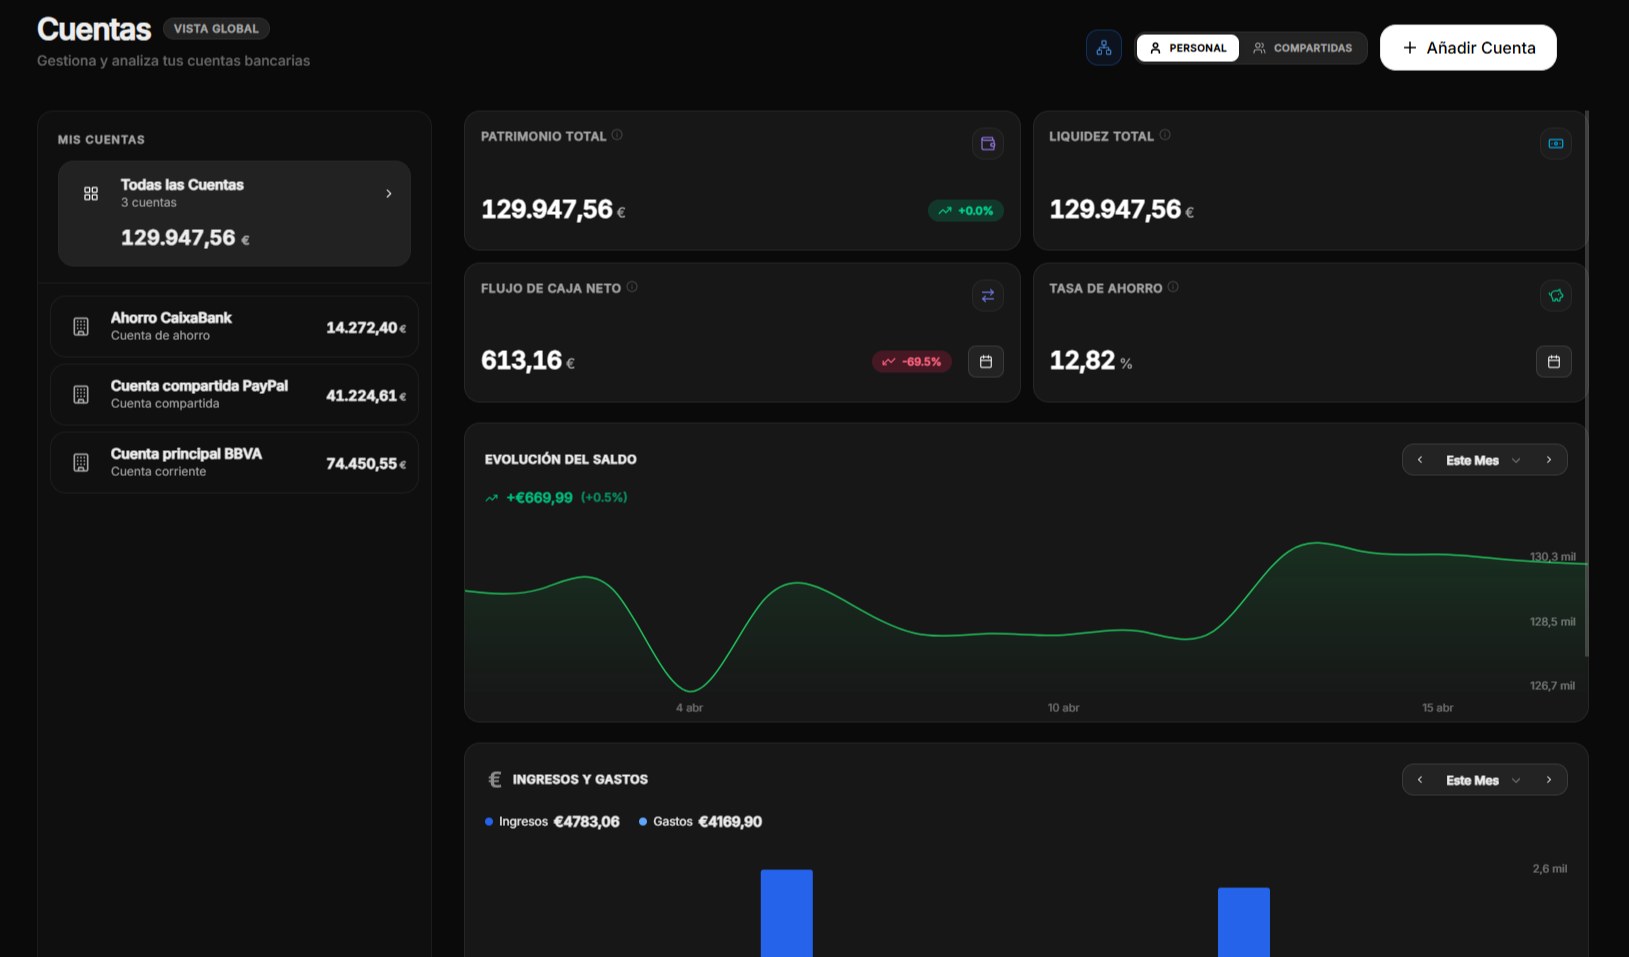
Task: Show info tooltip for Patrimonio Total
Action: 617,135
